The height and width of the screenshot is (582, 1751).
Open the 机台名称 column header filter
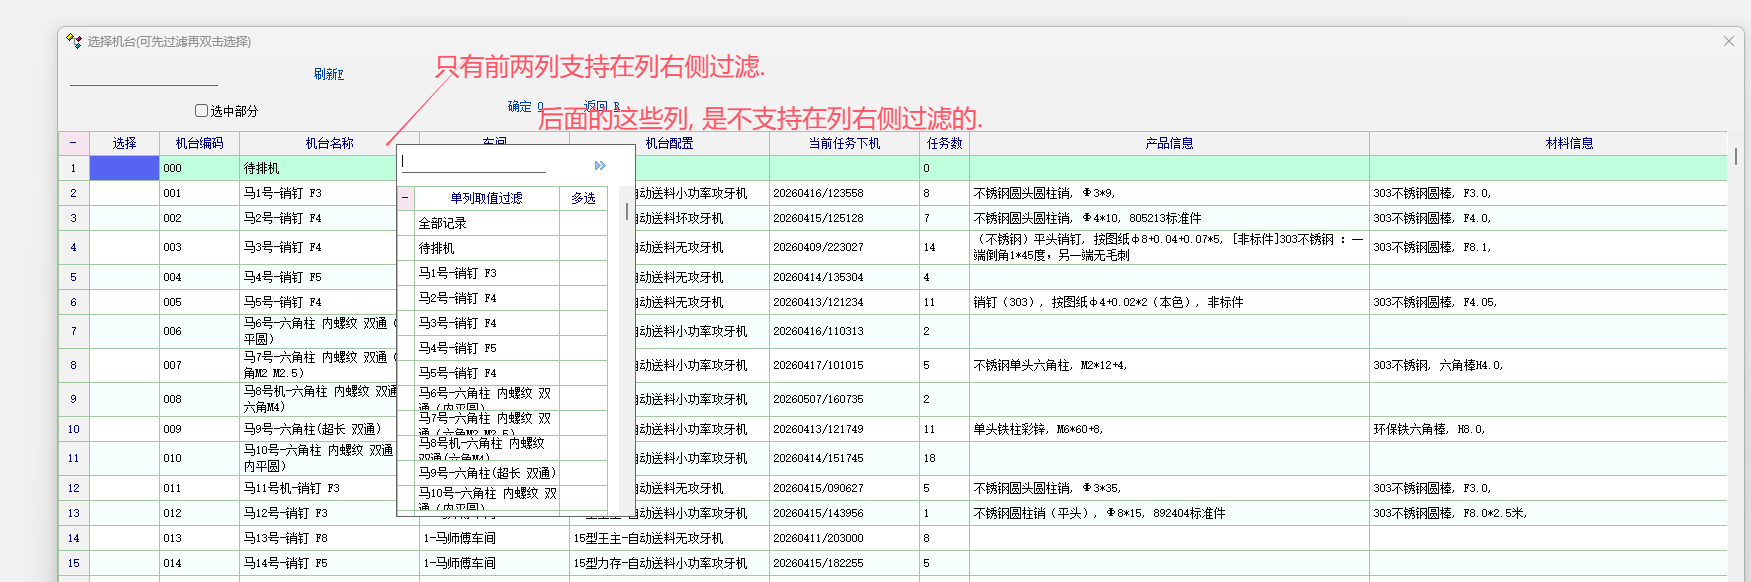(x=329, y=143)
